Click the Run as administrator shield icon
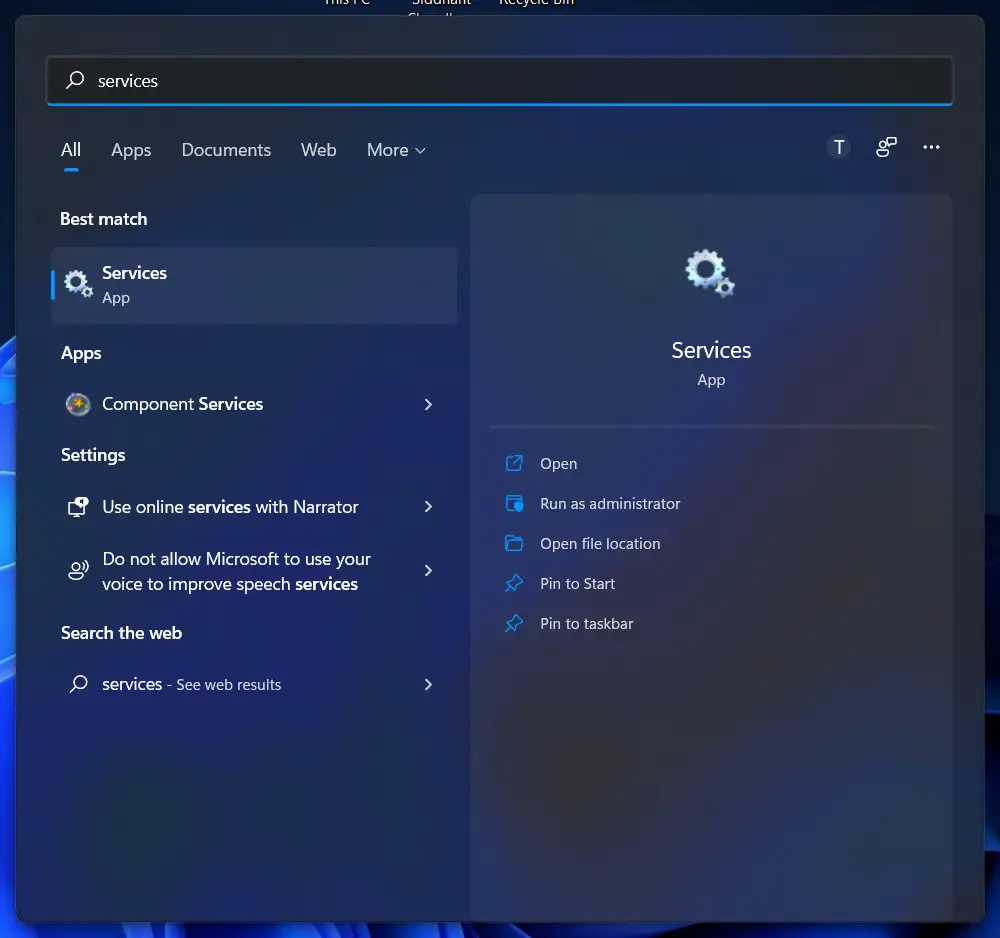1000x938 pixels. pyautogui.click(x=514, y=503)
